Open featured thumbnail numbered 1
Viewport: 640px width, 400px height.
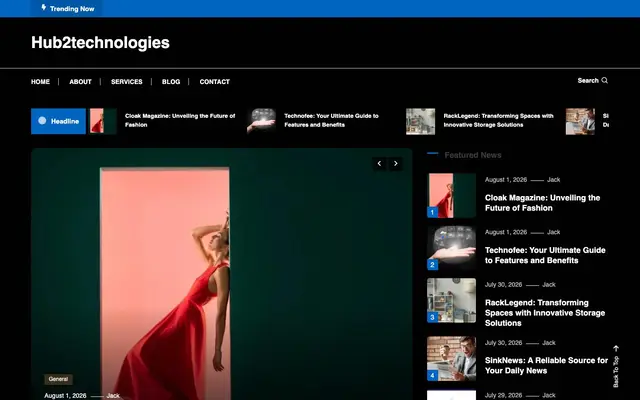[x=451, y=196]
